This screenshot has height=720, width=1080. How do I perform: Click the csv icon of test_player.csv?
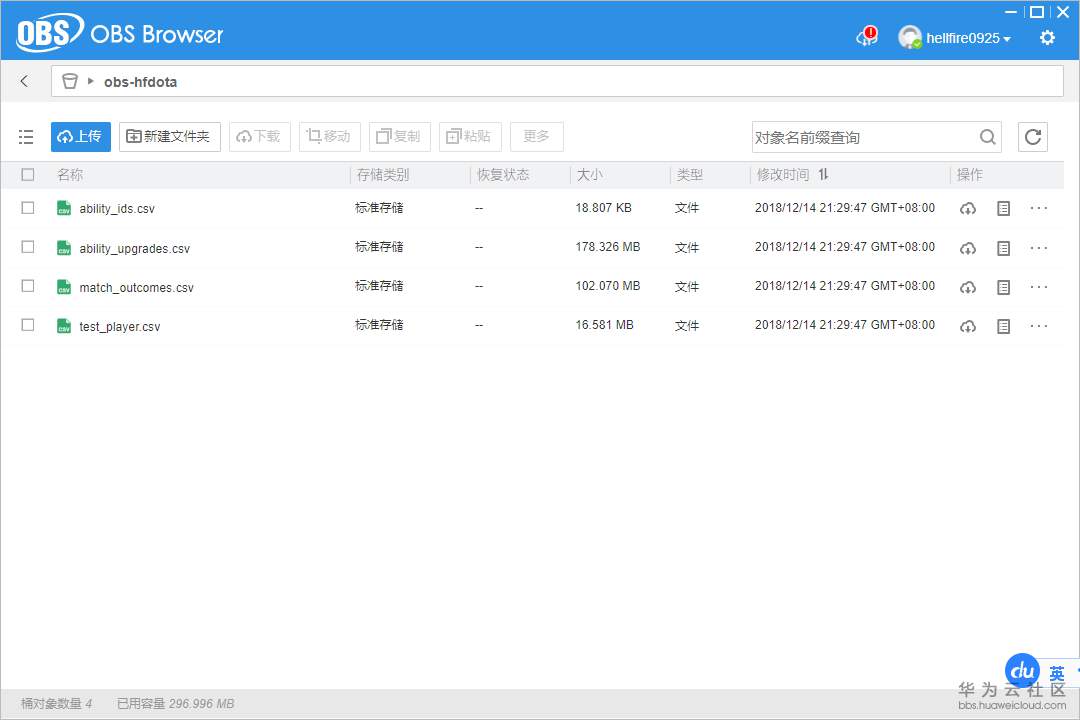pyautogui.click(x=64, y=326)
